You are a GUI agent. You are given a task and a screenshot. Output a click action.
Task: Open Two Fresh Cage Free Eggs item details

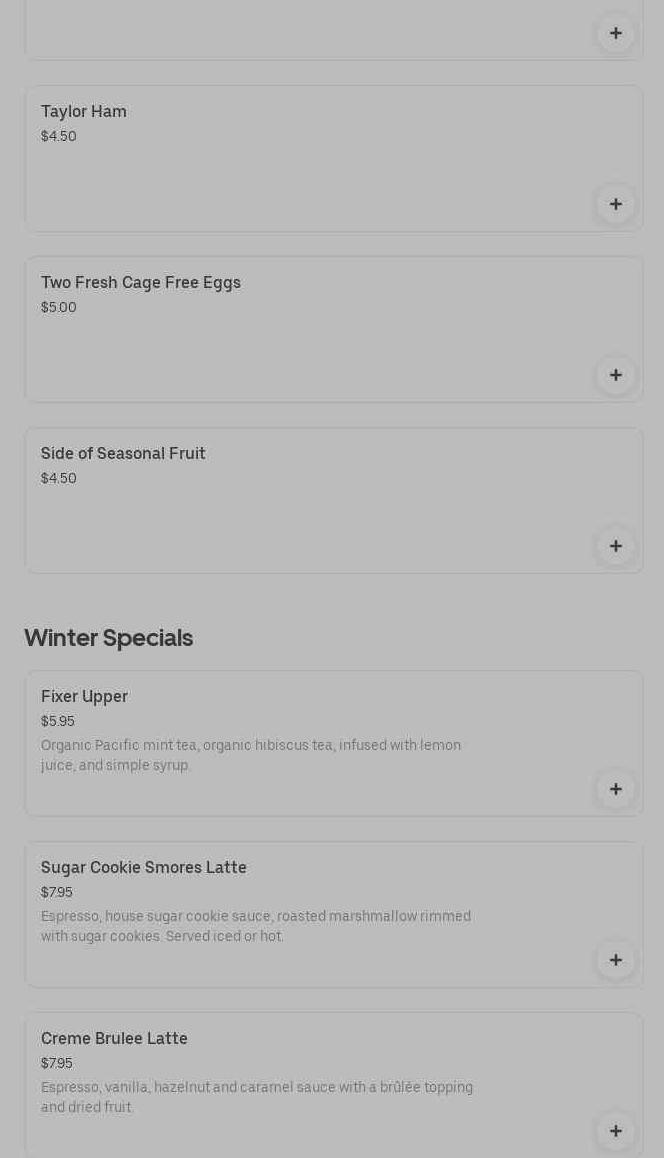(141, 282)
